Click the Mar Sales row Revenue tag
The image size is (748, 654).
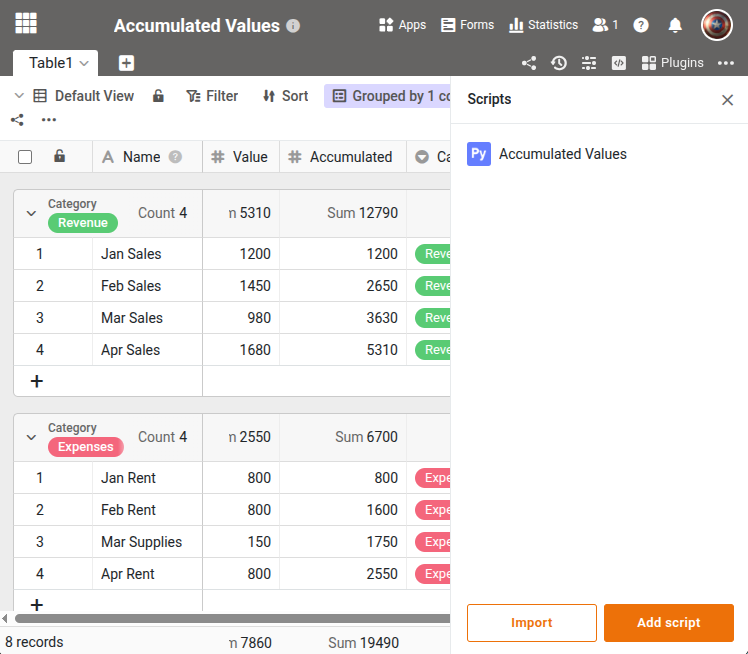[433, 318]
